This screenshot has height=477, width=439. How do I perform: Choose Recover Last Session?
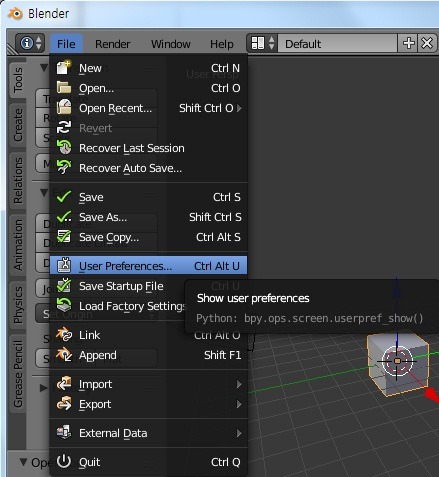[x=149, y=148]
